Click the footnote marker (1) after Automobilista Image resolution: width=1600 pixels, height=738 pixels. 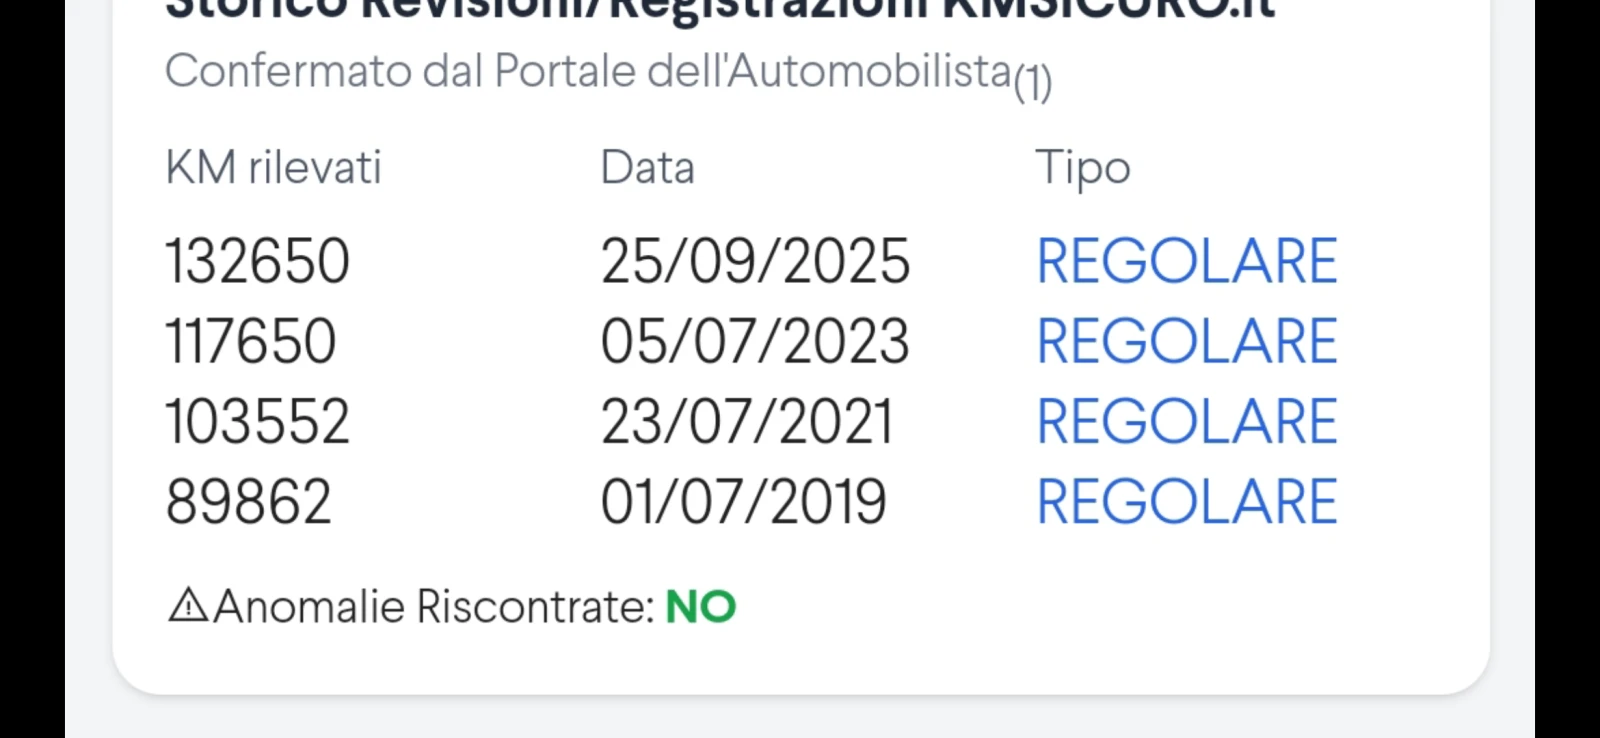[x=1033, y=82]
